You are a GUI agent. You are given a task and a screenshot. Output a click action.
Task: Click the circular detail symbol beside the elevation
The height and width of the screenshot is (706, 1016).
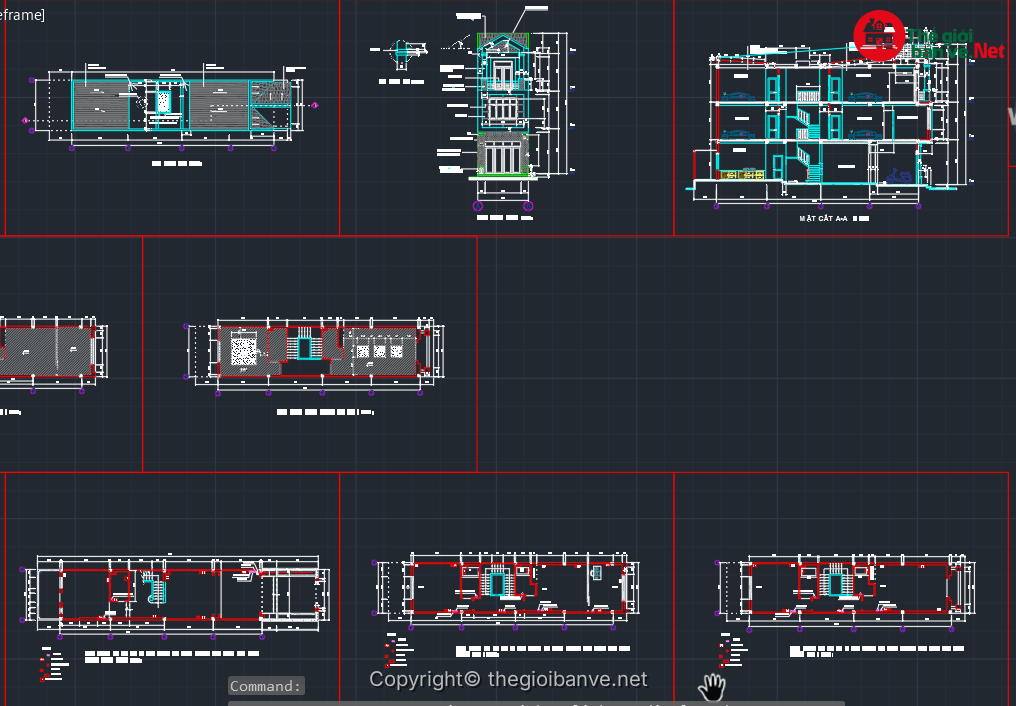(x=401, y=51)
